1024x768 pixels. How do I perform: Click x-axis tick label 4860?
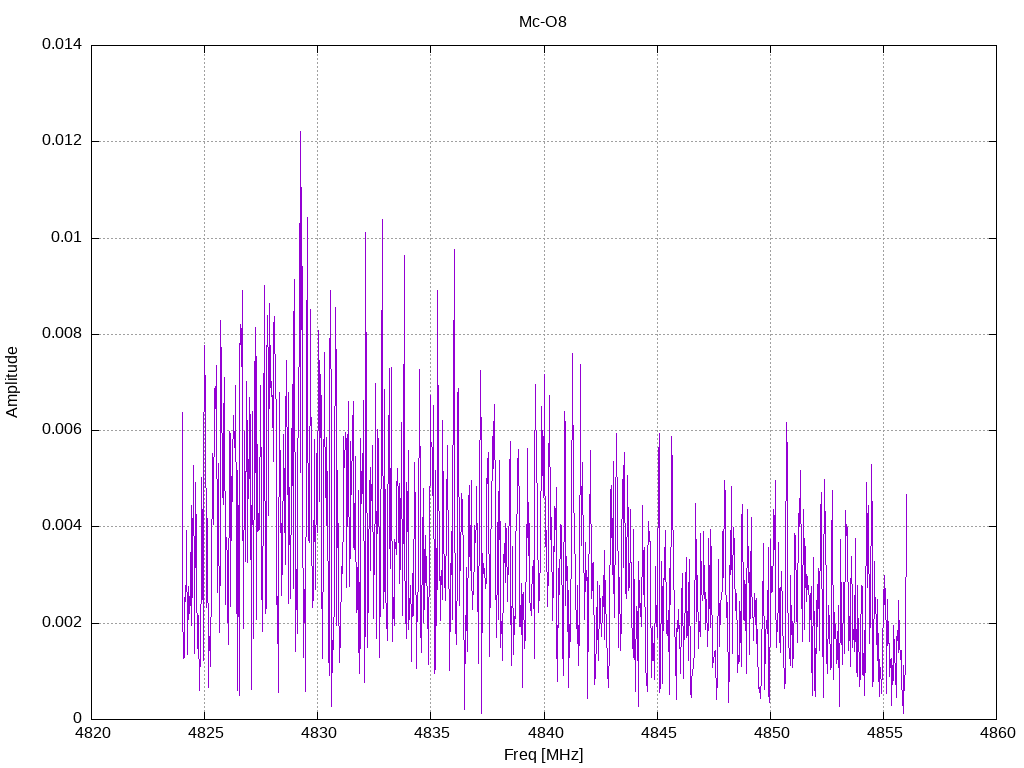[x=997, y=733]
